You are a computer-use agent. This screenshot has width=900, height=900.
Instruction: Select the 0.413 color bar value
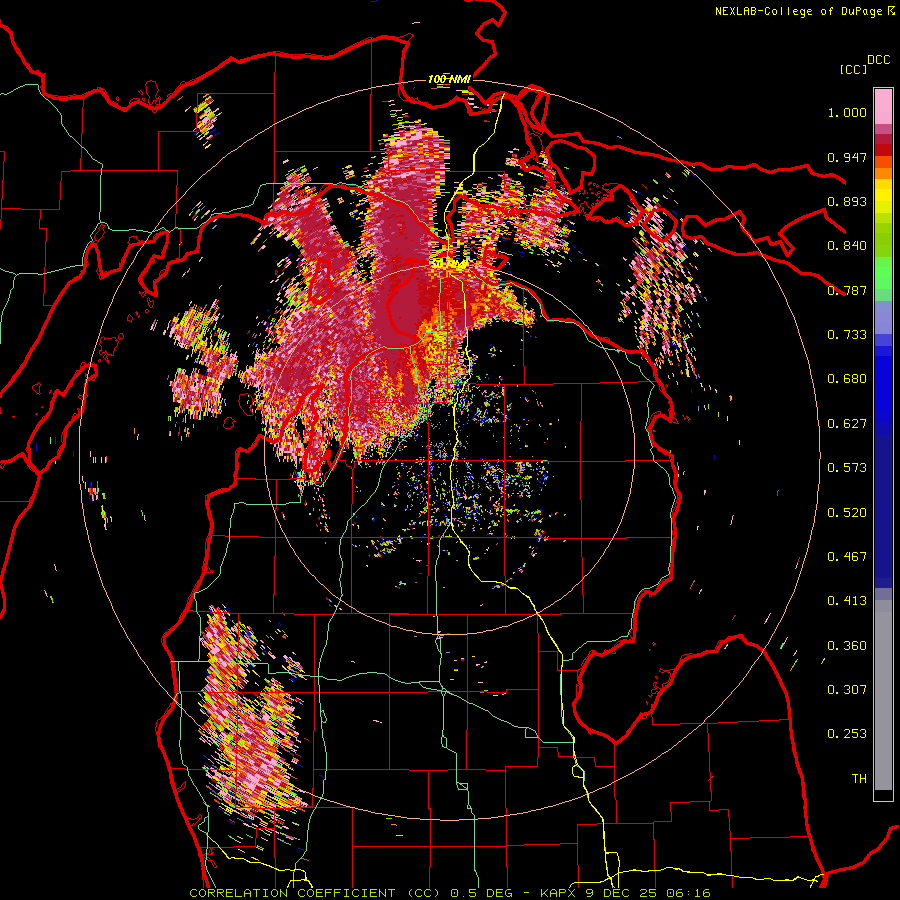tap(847, 601)
